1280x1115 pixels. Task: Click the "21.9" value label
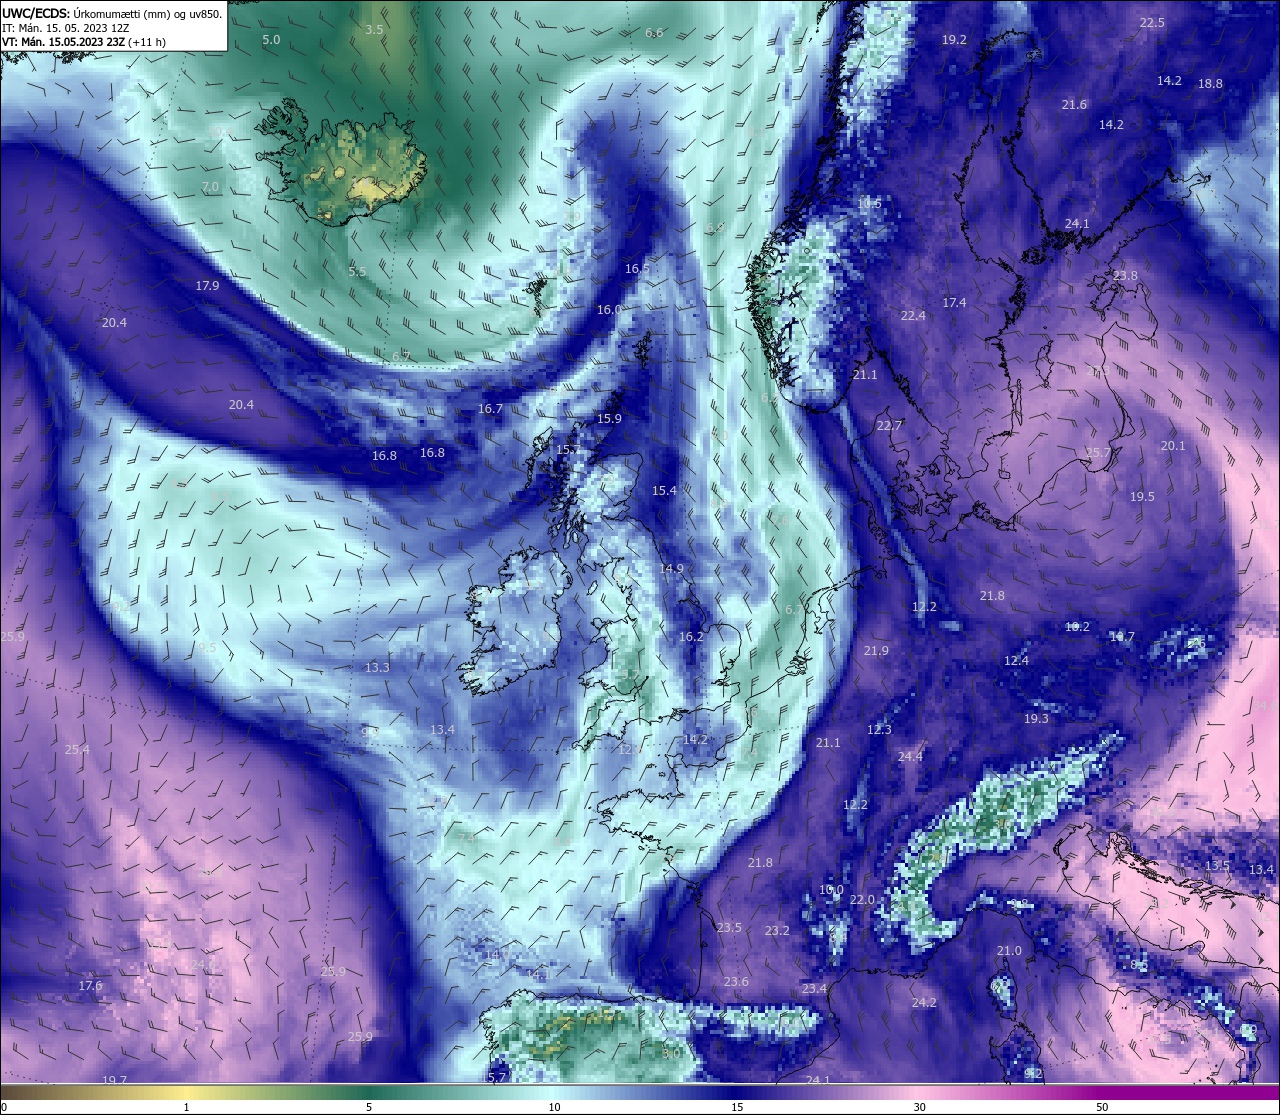(875, 651)
